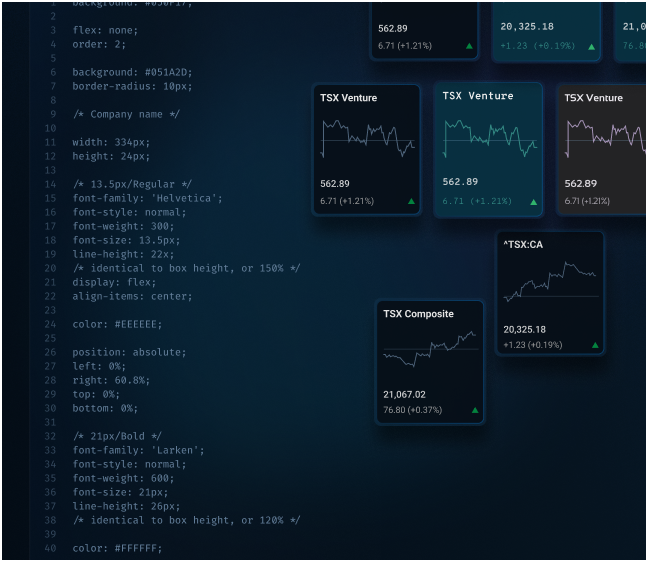
Task: Click the green up arrow on TSX Composite card
Action: click(475, 410)
